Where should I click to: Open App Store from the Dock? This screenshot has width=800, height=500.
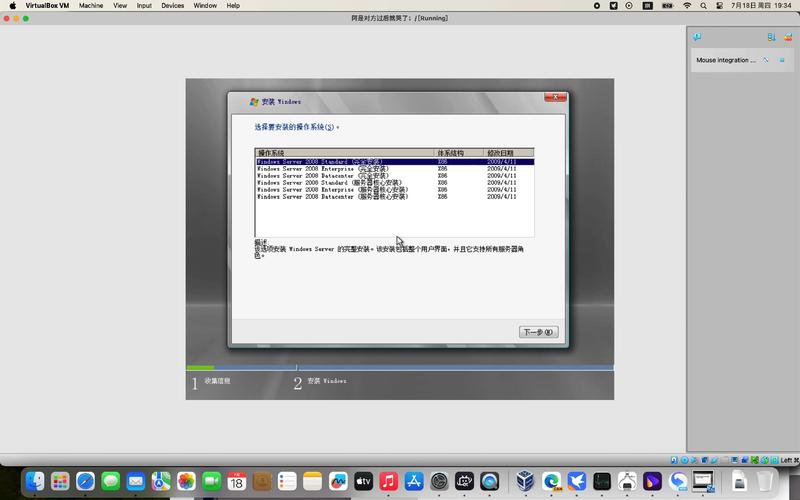pos(414,481)
